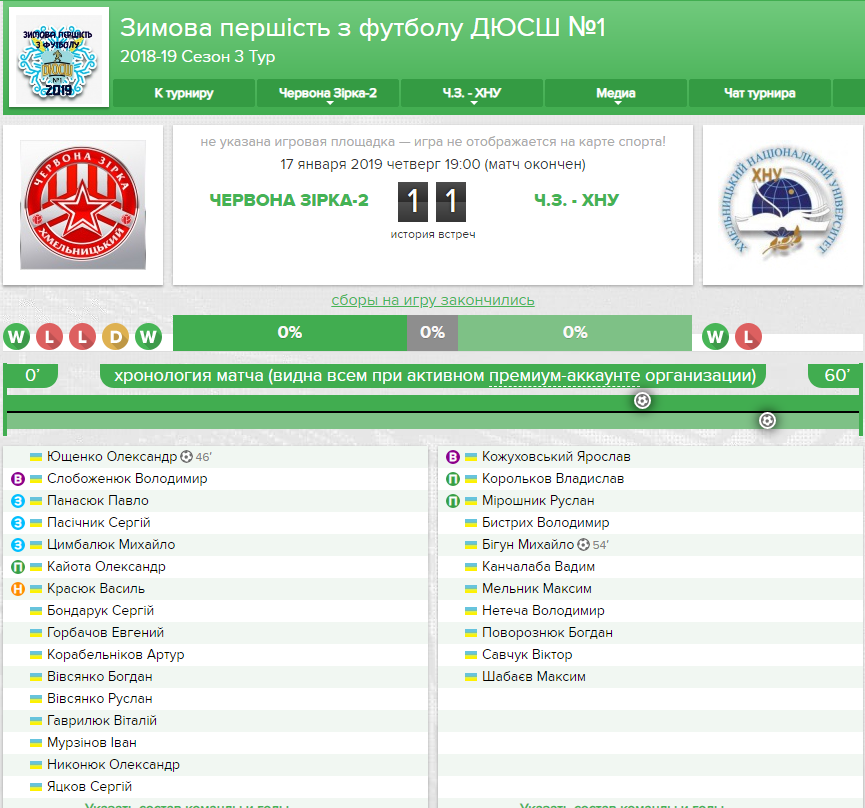This screenshot has height=808, width=865.
Task: Go to the 'К турниру' tab
Action: [x=184, y=93]
